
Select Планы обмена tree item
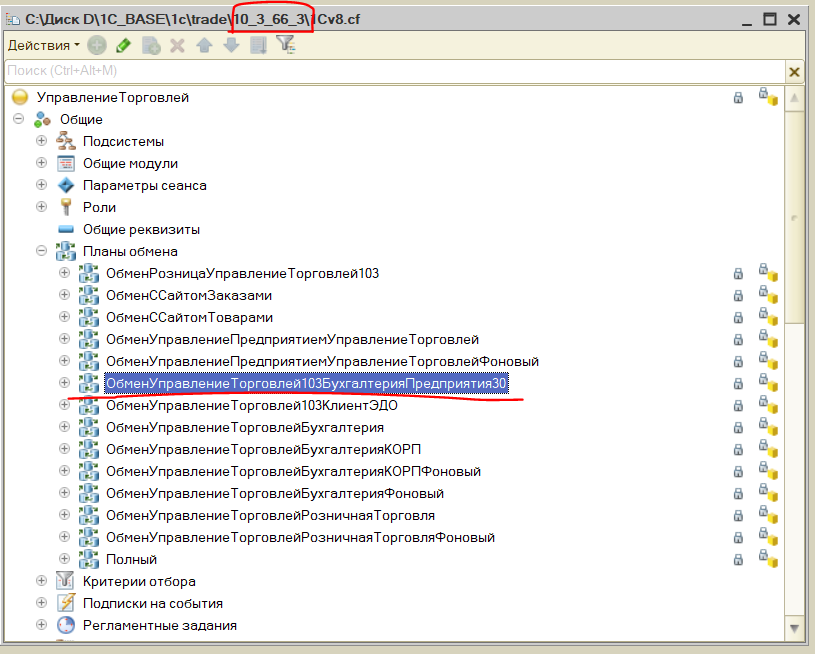[x=130, y=252]
